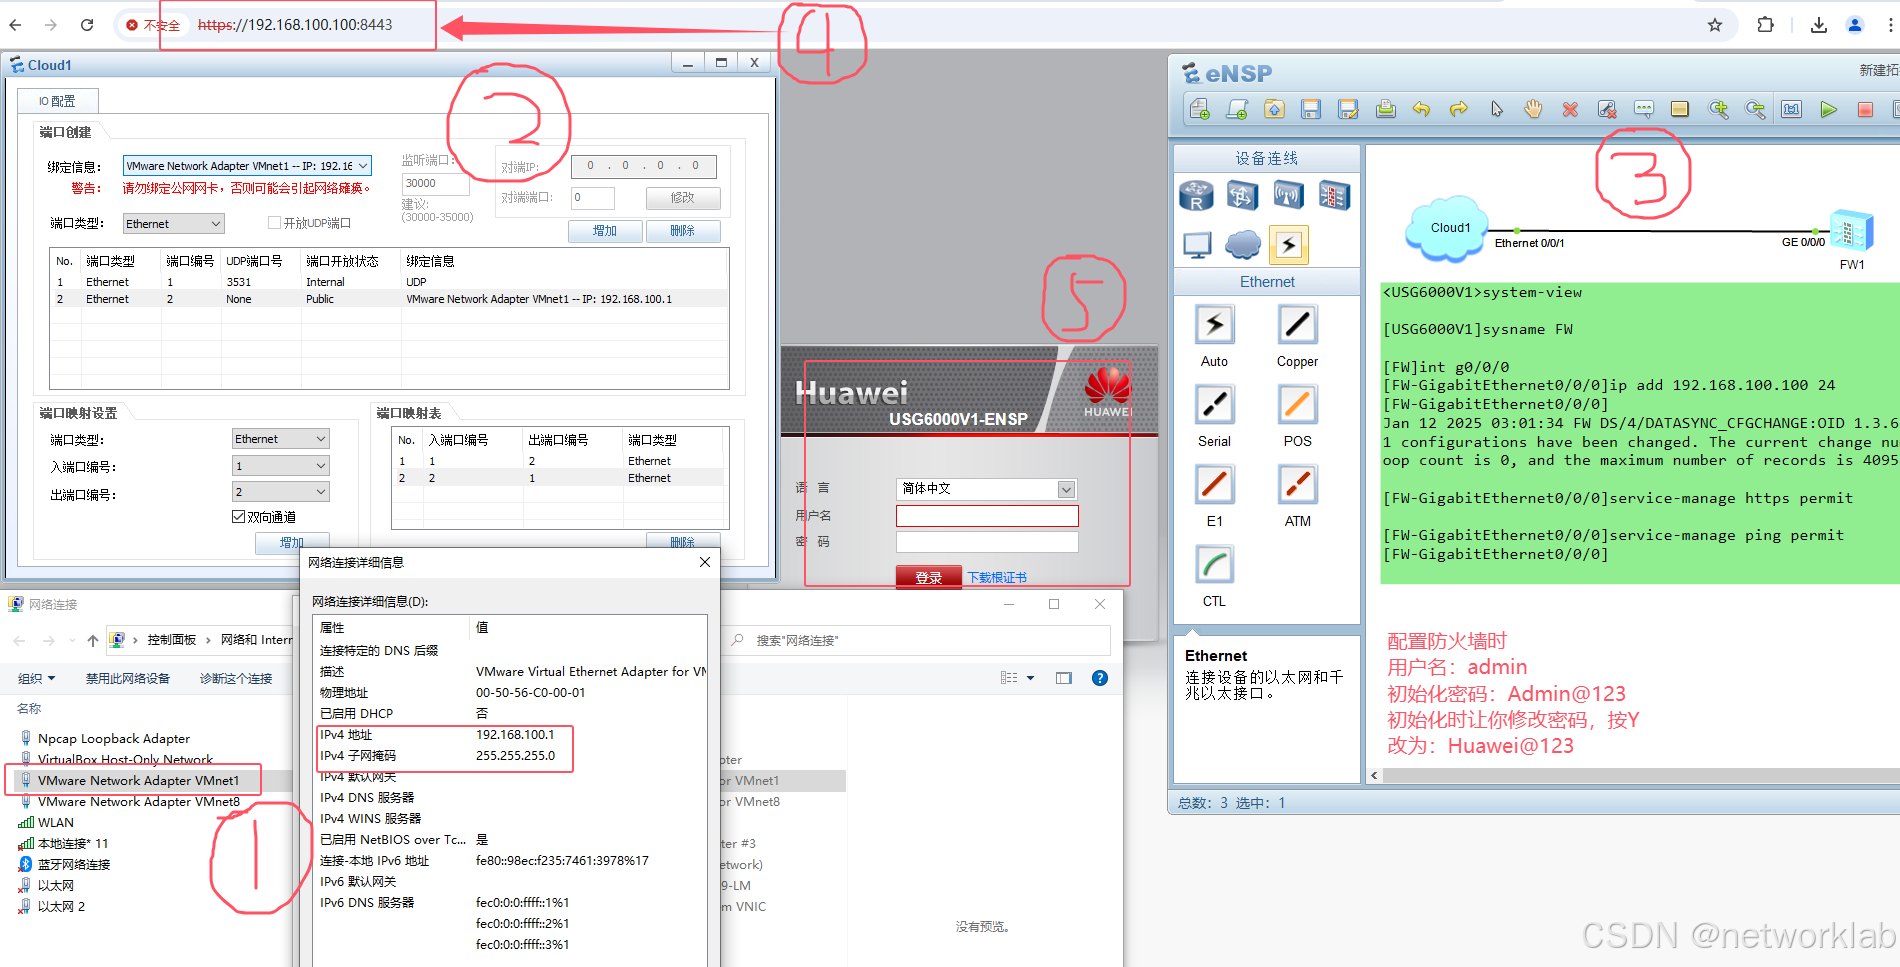1900x967 pixels.
Task: Select VMware Network Adapter VMnet8 in list
Action: pyautogui.click(x=138, y=801)
